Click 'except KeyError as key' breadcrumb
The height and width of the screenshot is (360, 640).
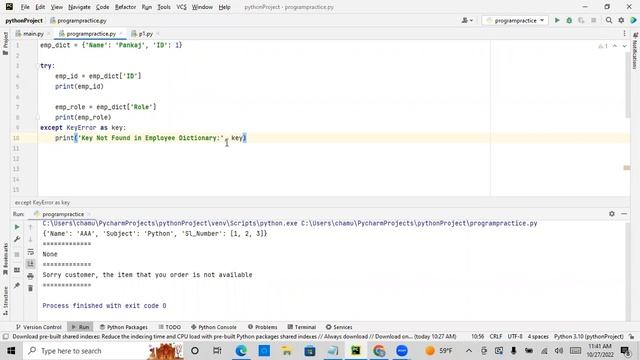coord(42,202)
